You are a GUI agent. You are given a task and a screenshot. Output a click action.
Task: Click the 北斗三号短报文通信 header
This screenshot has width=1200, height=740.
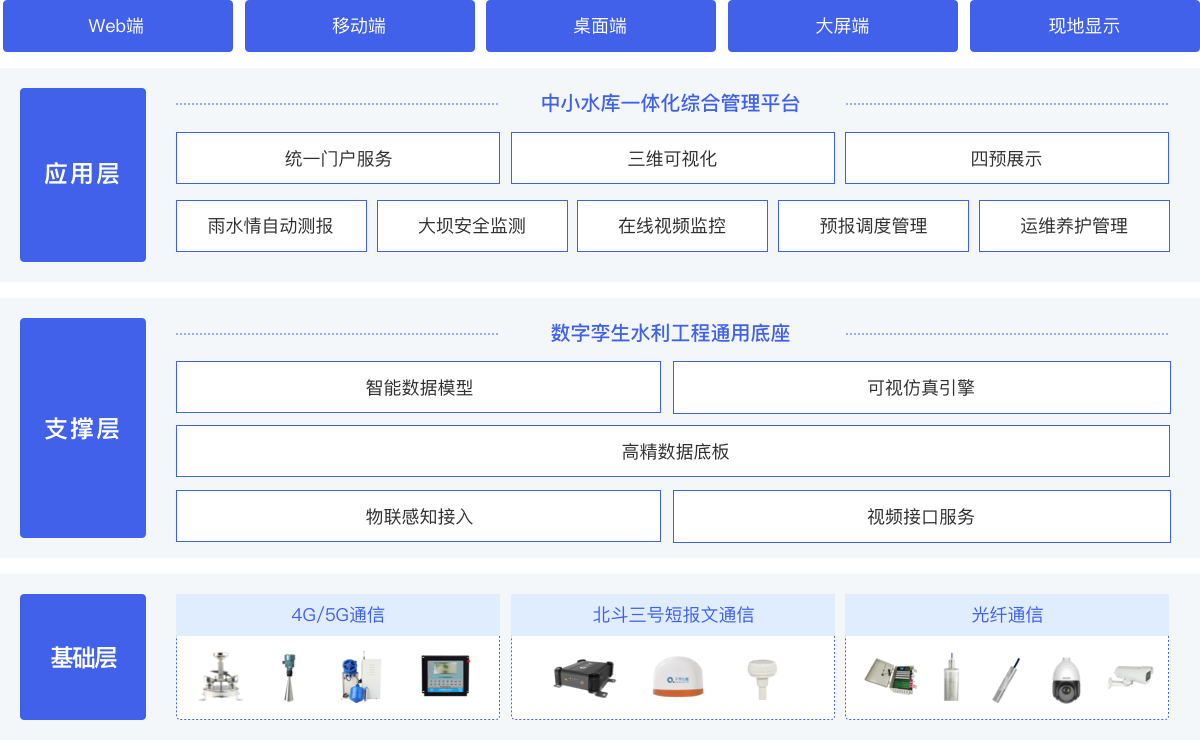point(673,615)
